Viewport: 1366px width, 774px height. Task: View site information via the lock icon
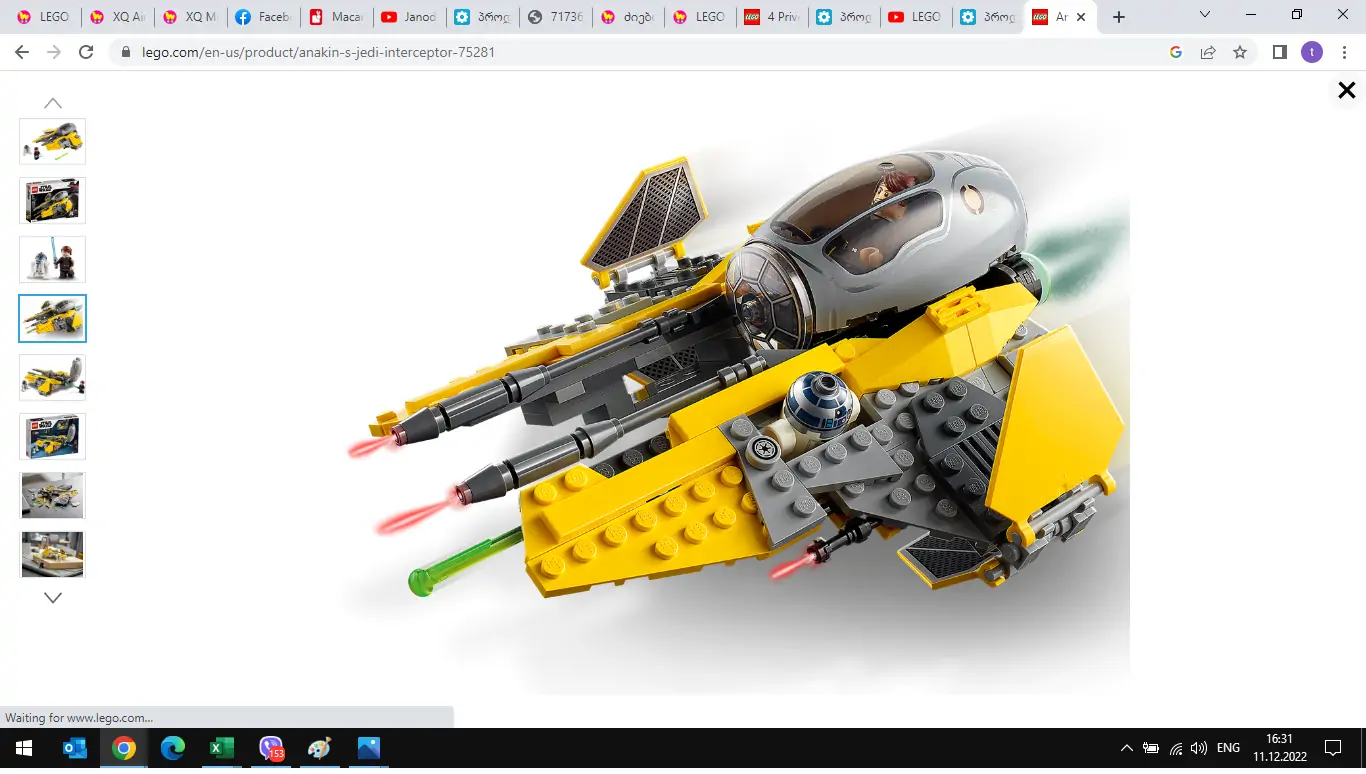pos(126,52)
